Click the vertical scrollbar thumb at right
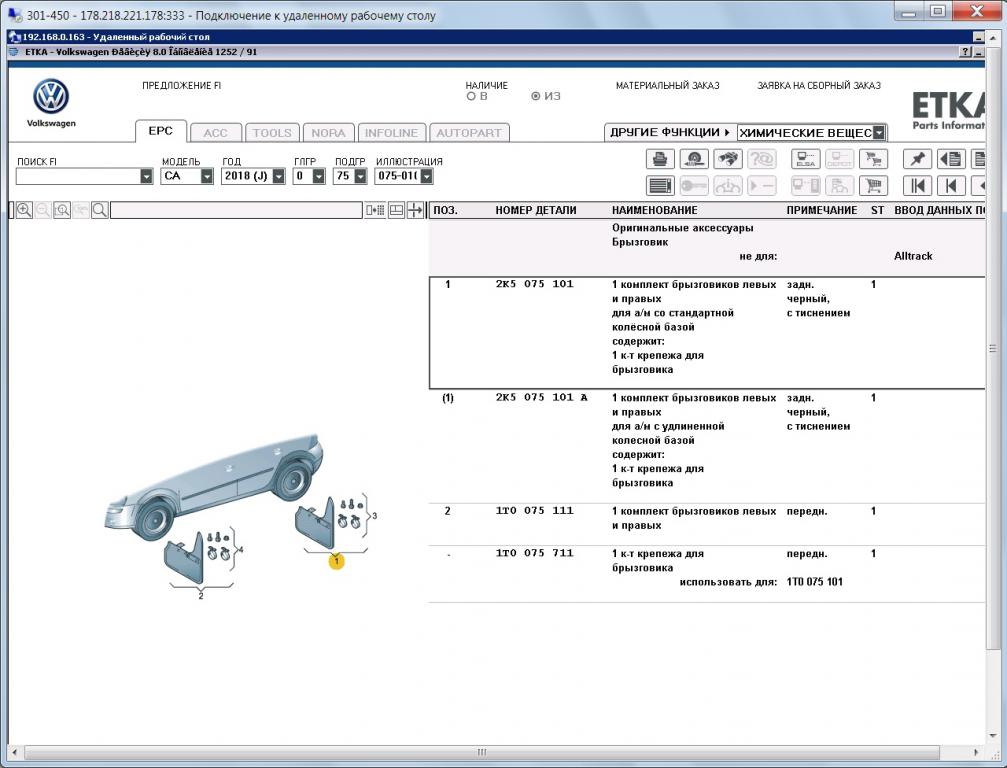Image resolution: width=1007 pixels, height=768 pixels. point(992,349)
